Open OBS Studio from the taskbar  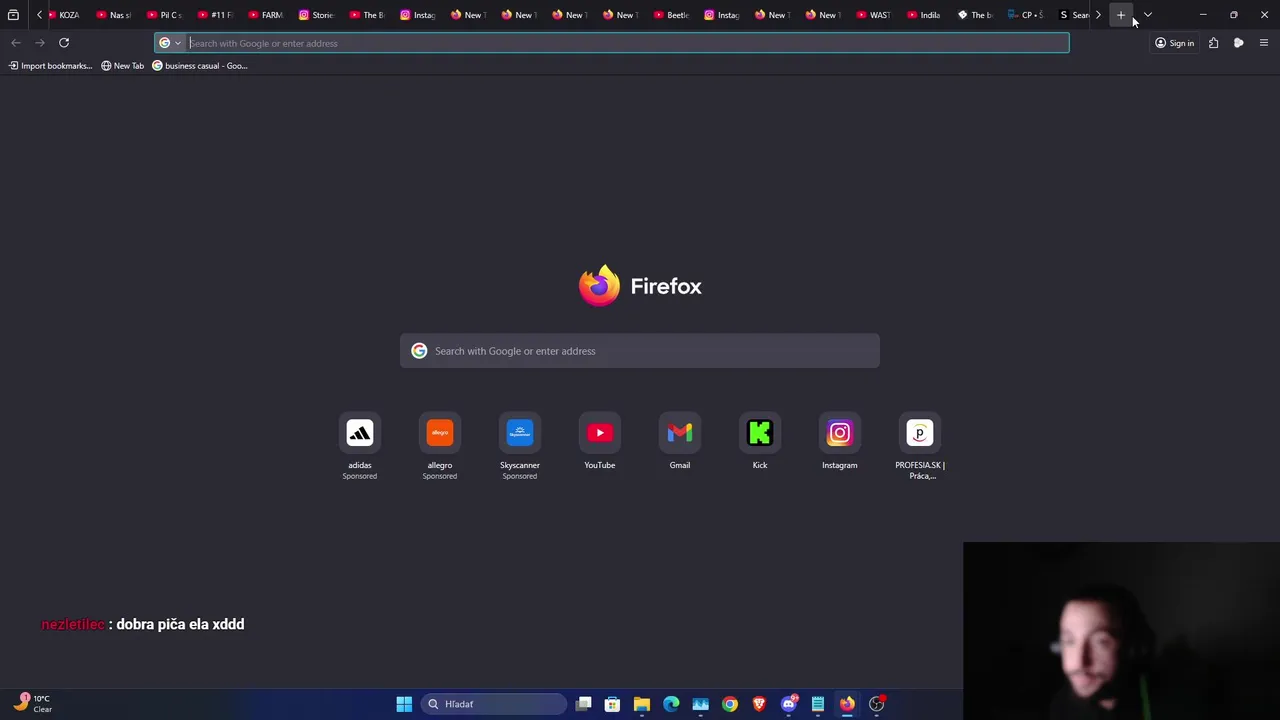coord(876,704)
